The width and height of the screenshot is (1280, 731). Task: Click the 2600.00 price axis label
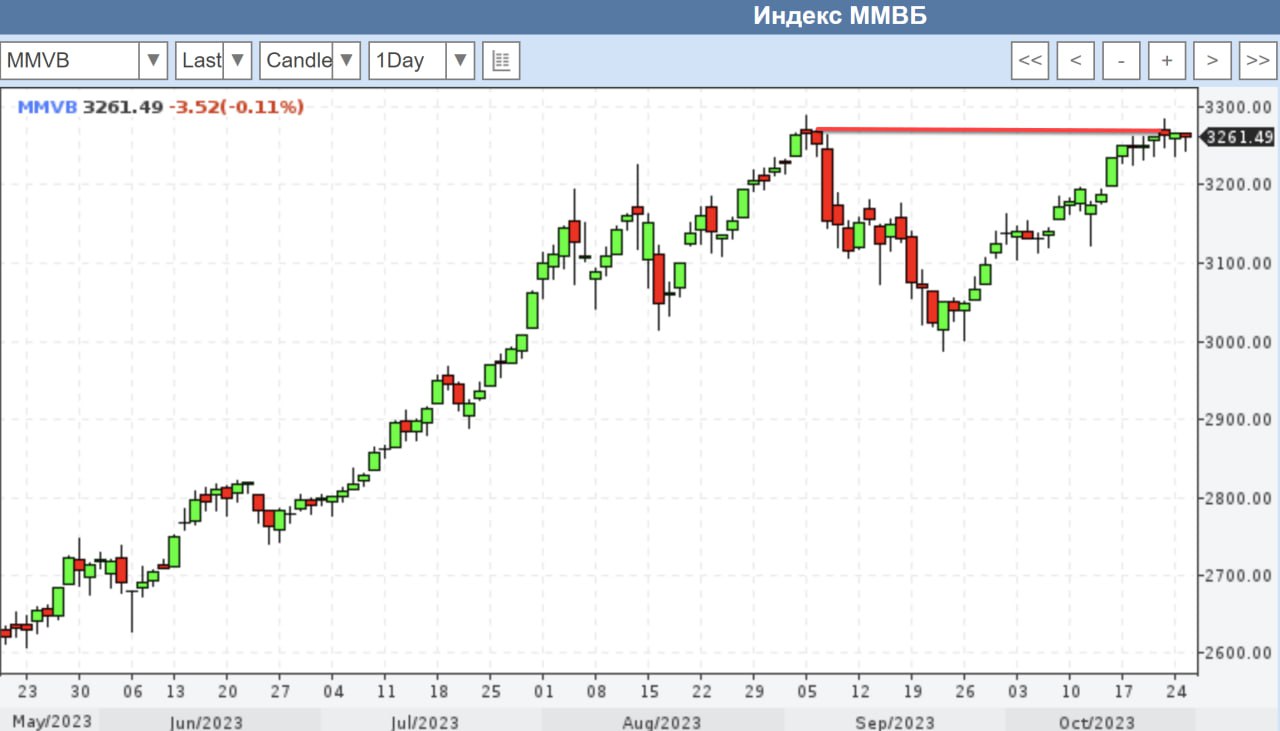point(1237,653)
